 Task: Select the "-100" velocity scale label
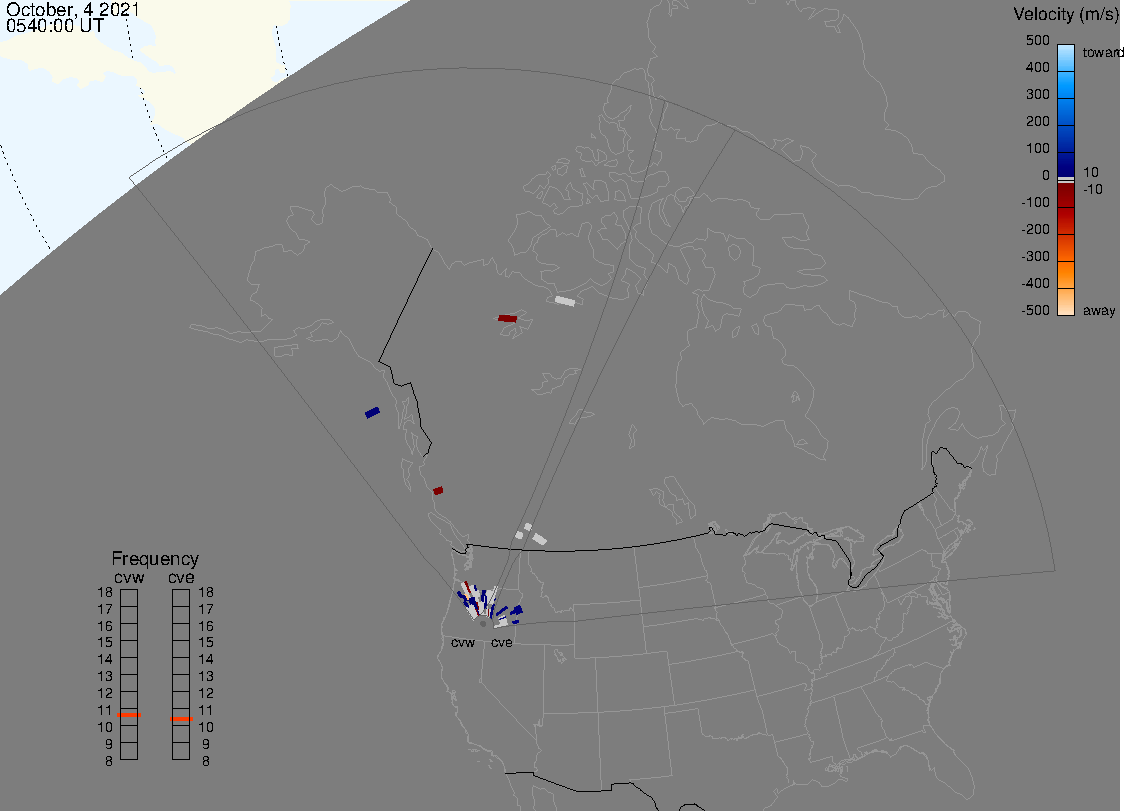(1035, 202)
